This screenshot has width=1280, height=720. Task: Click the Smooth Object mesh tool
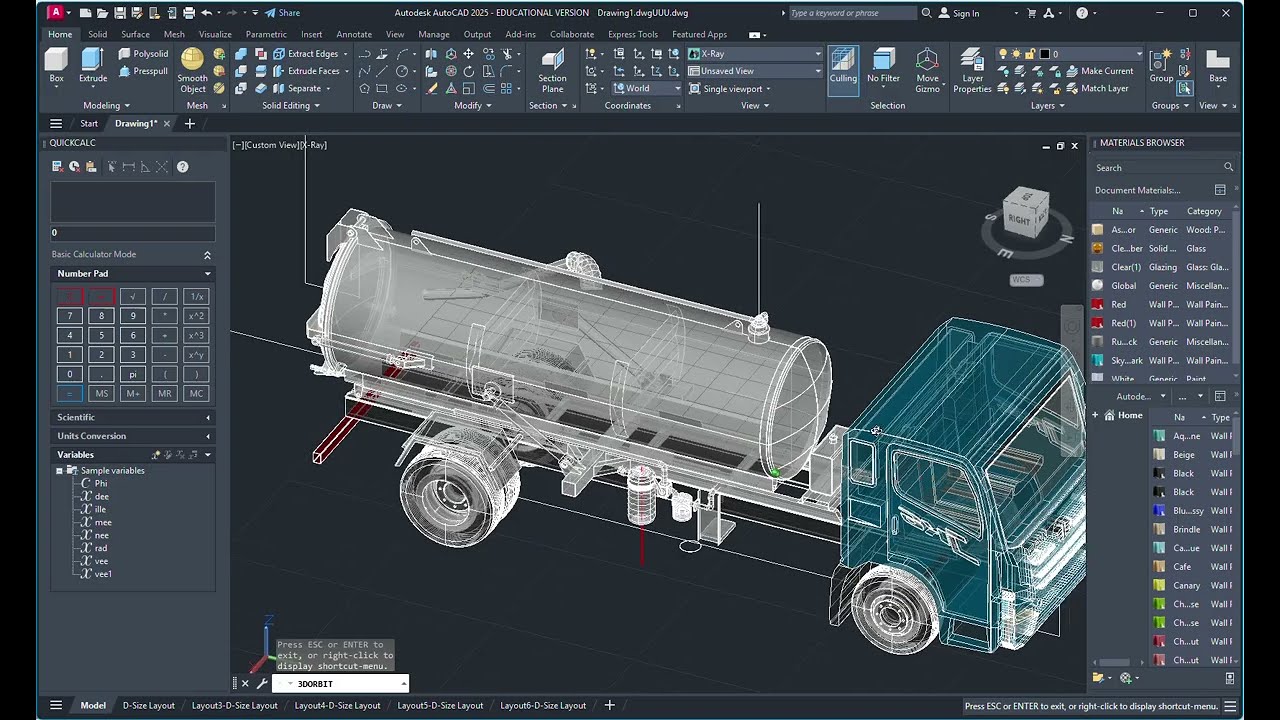(192, 70)
